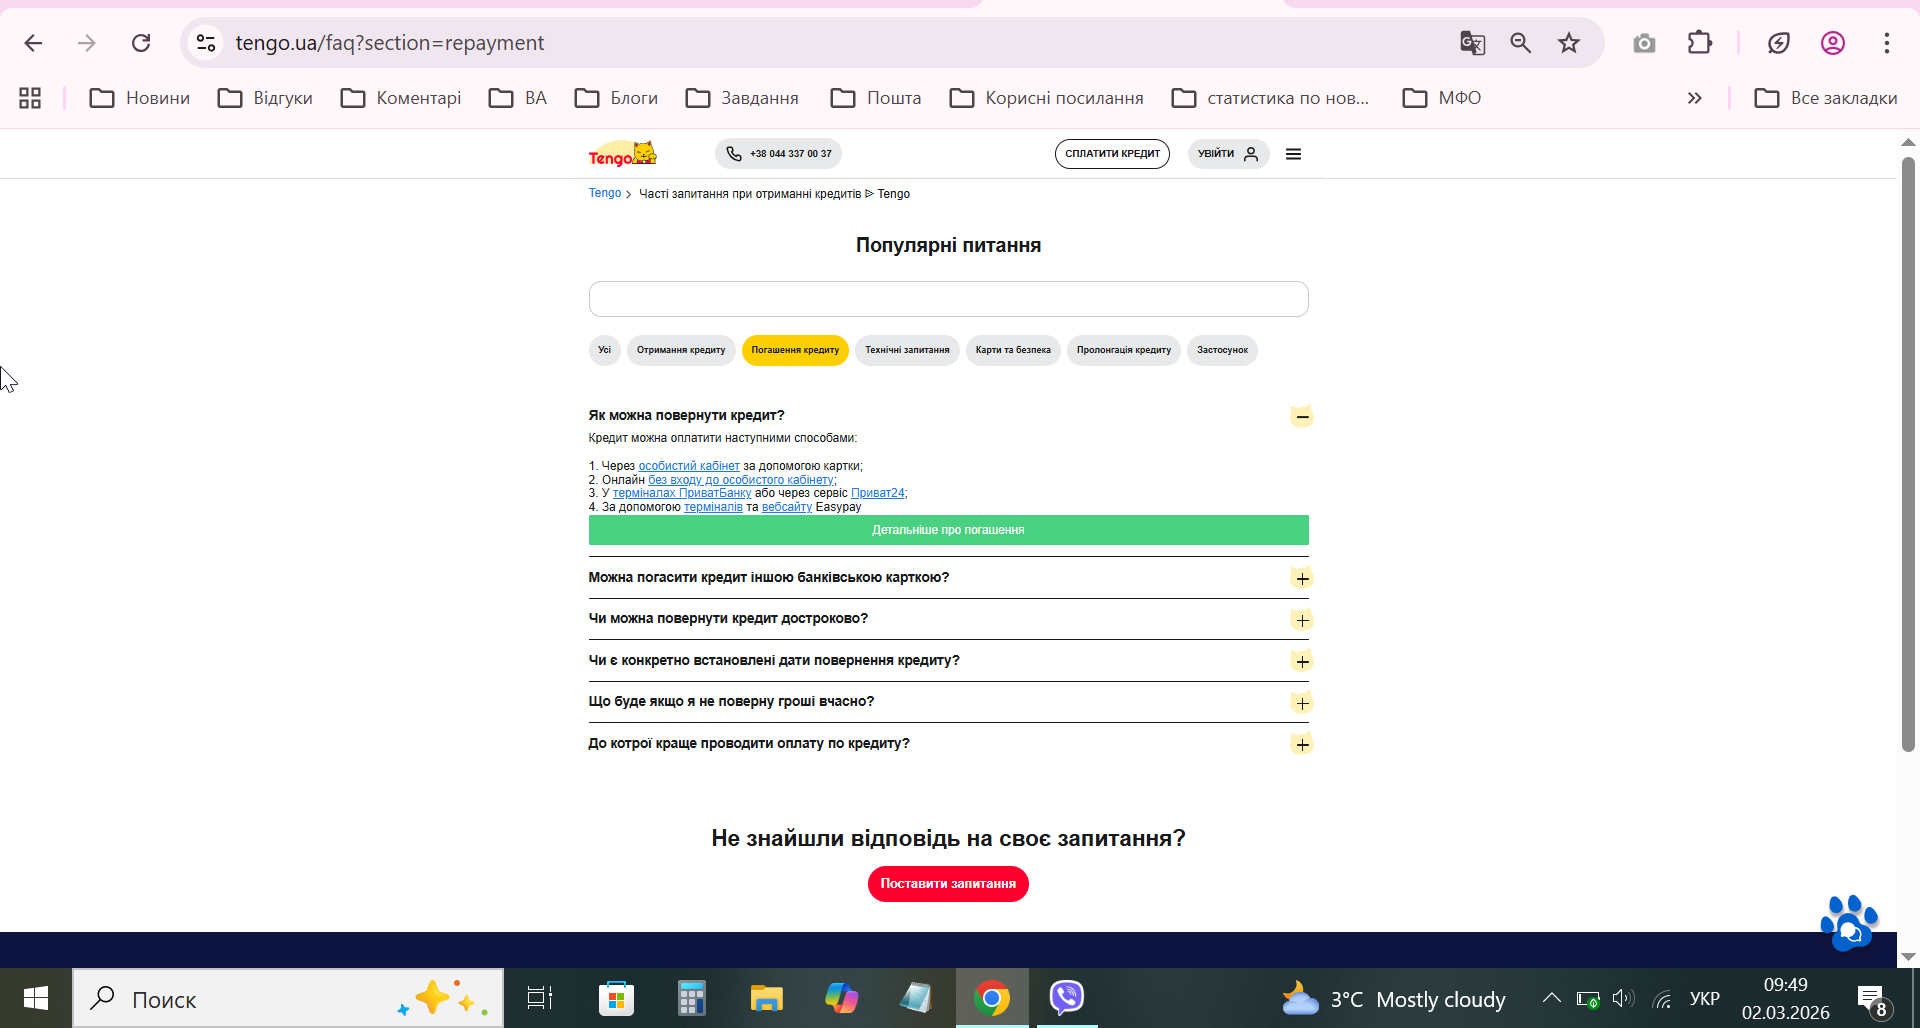
Task: Expand 'Можна погасити кредит іншою банківською карткою?'
Action: 1301,578
